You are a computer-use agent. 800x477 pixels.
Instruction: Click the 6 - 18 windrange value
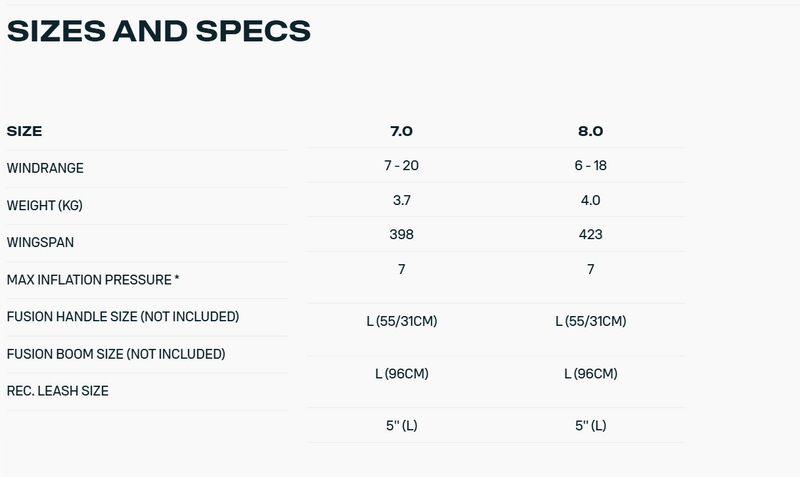(590, 165)
